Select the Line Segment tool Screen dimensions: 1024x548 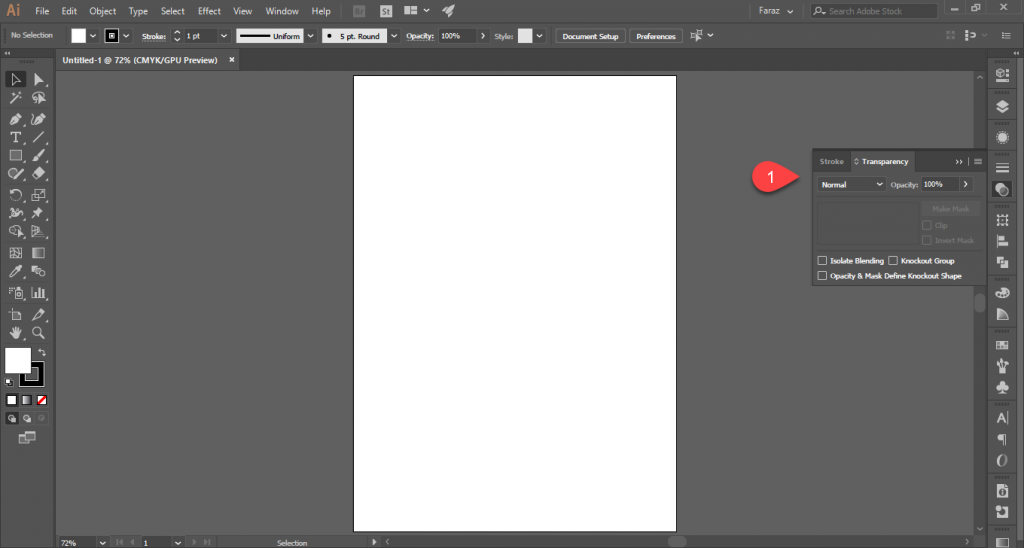tap(39, 137)
